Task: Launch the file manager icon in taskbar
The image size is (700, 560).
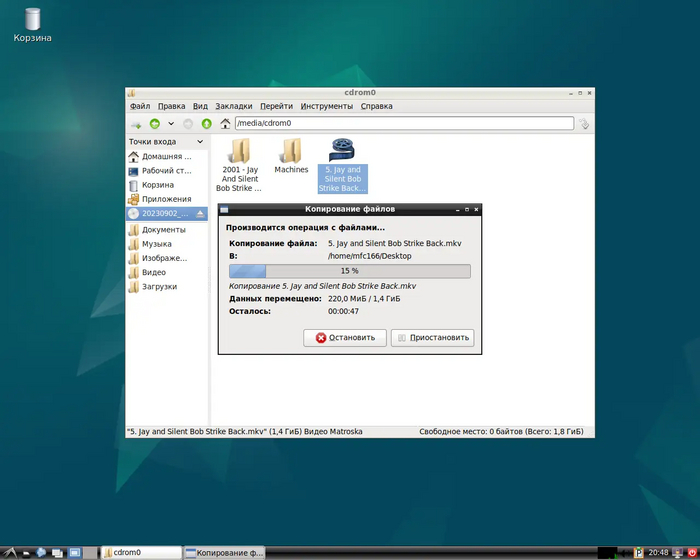Action: point(26,553)
